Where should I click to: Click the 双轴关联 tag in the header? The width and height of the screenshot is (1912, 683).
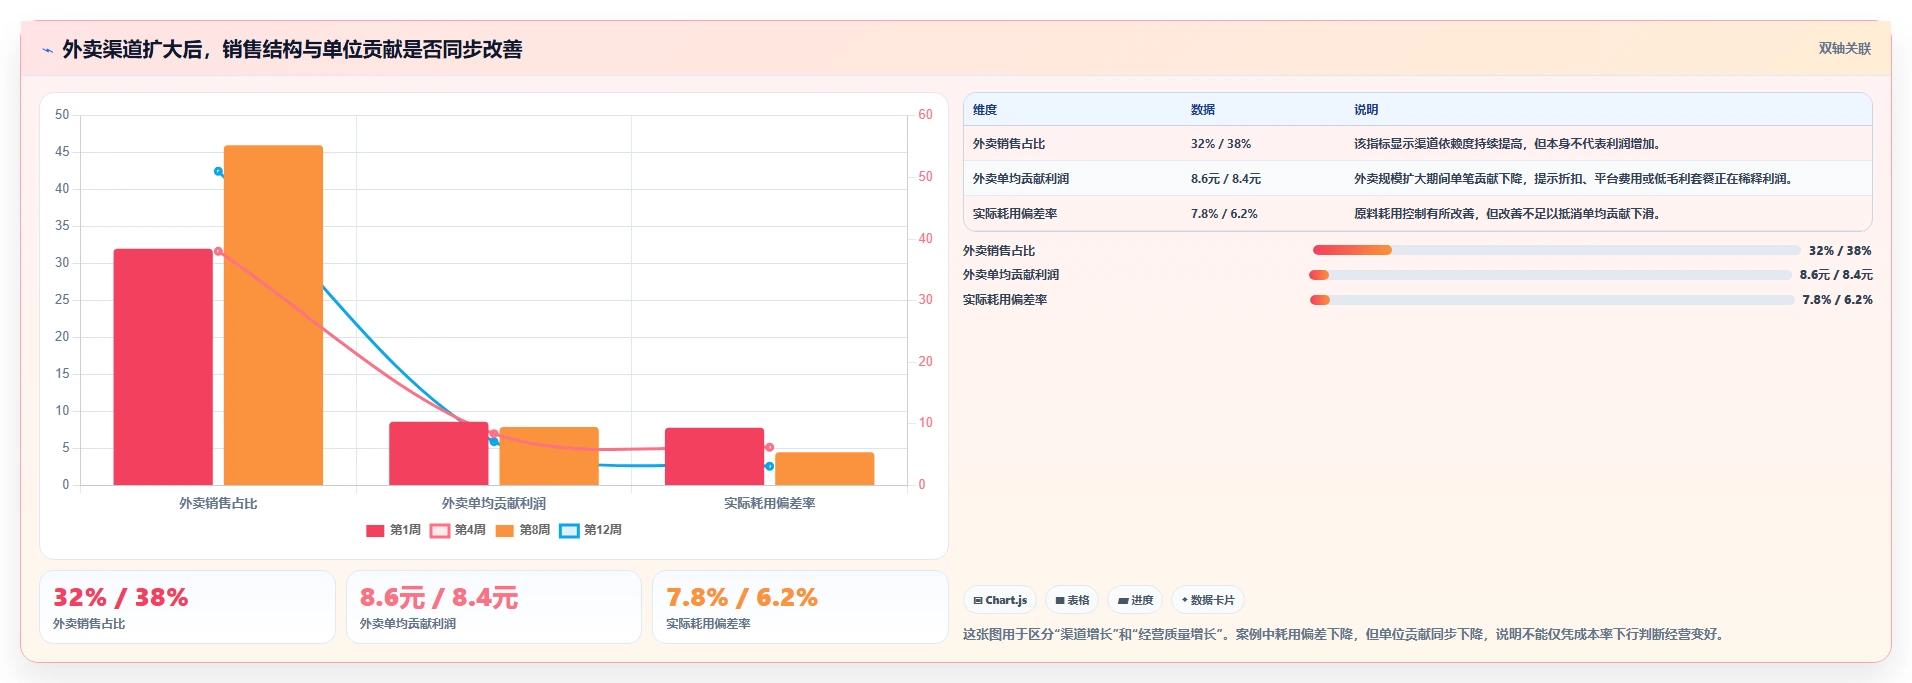pos(1844,48)
